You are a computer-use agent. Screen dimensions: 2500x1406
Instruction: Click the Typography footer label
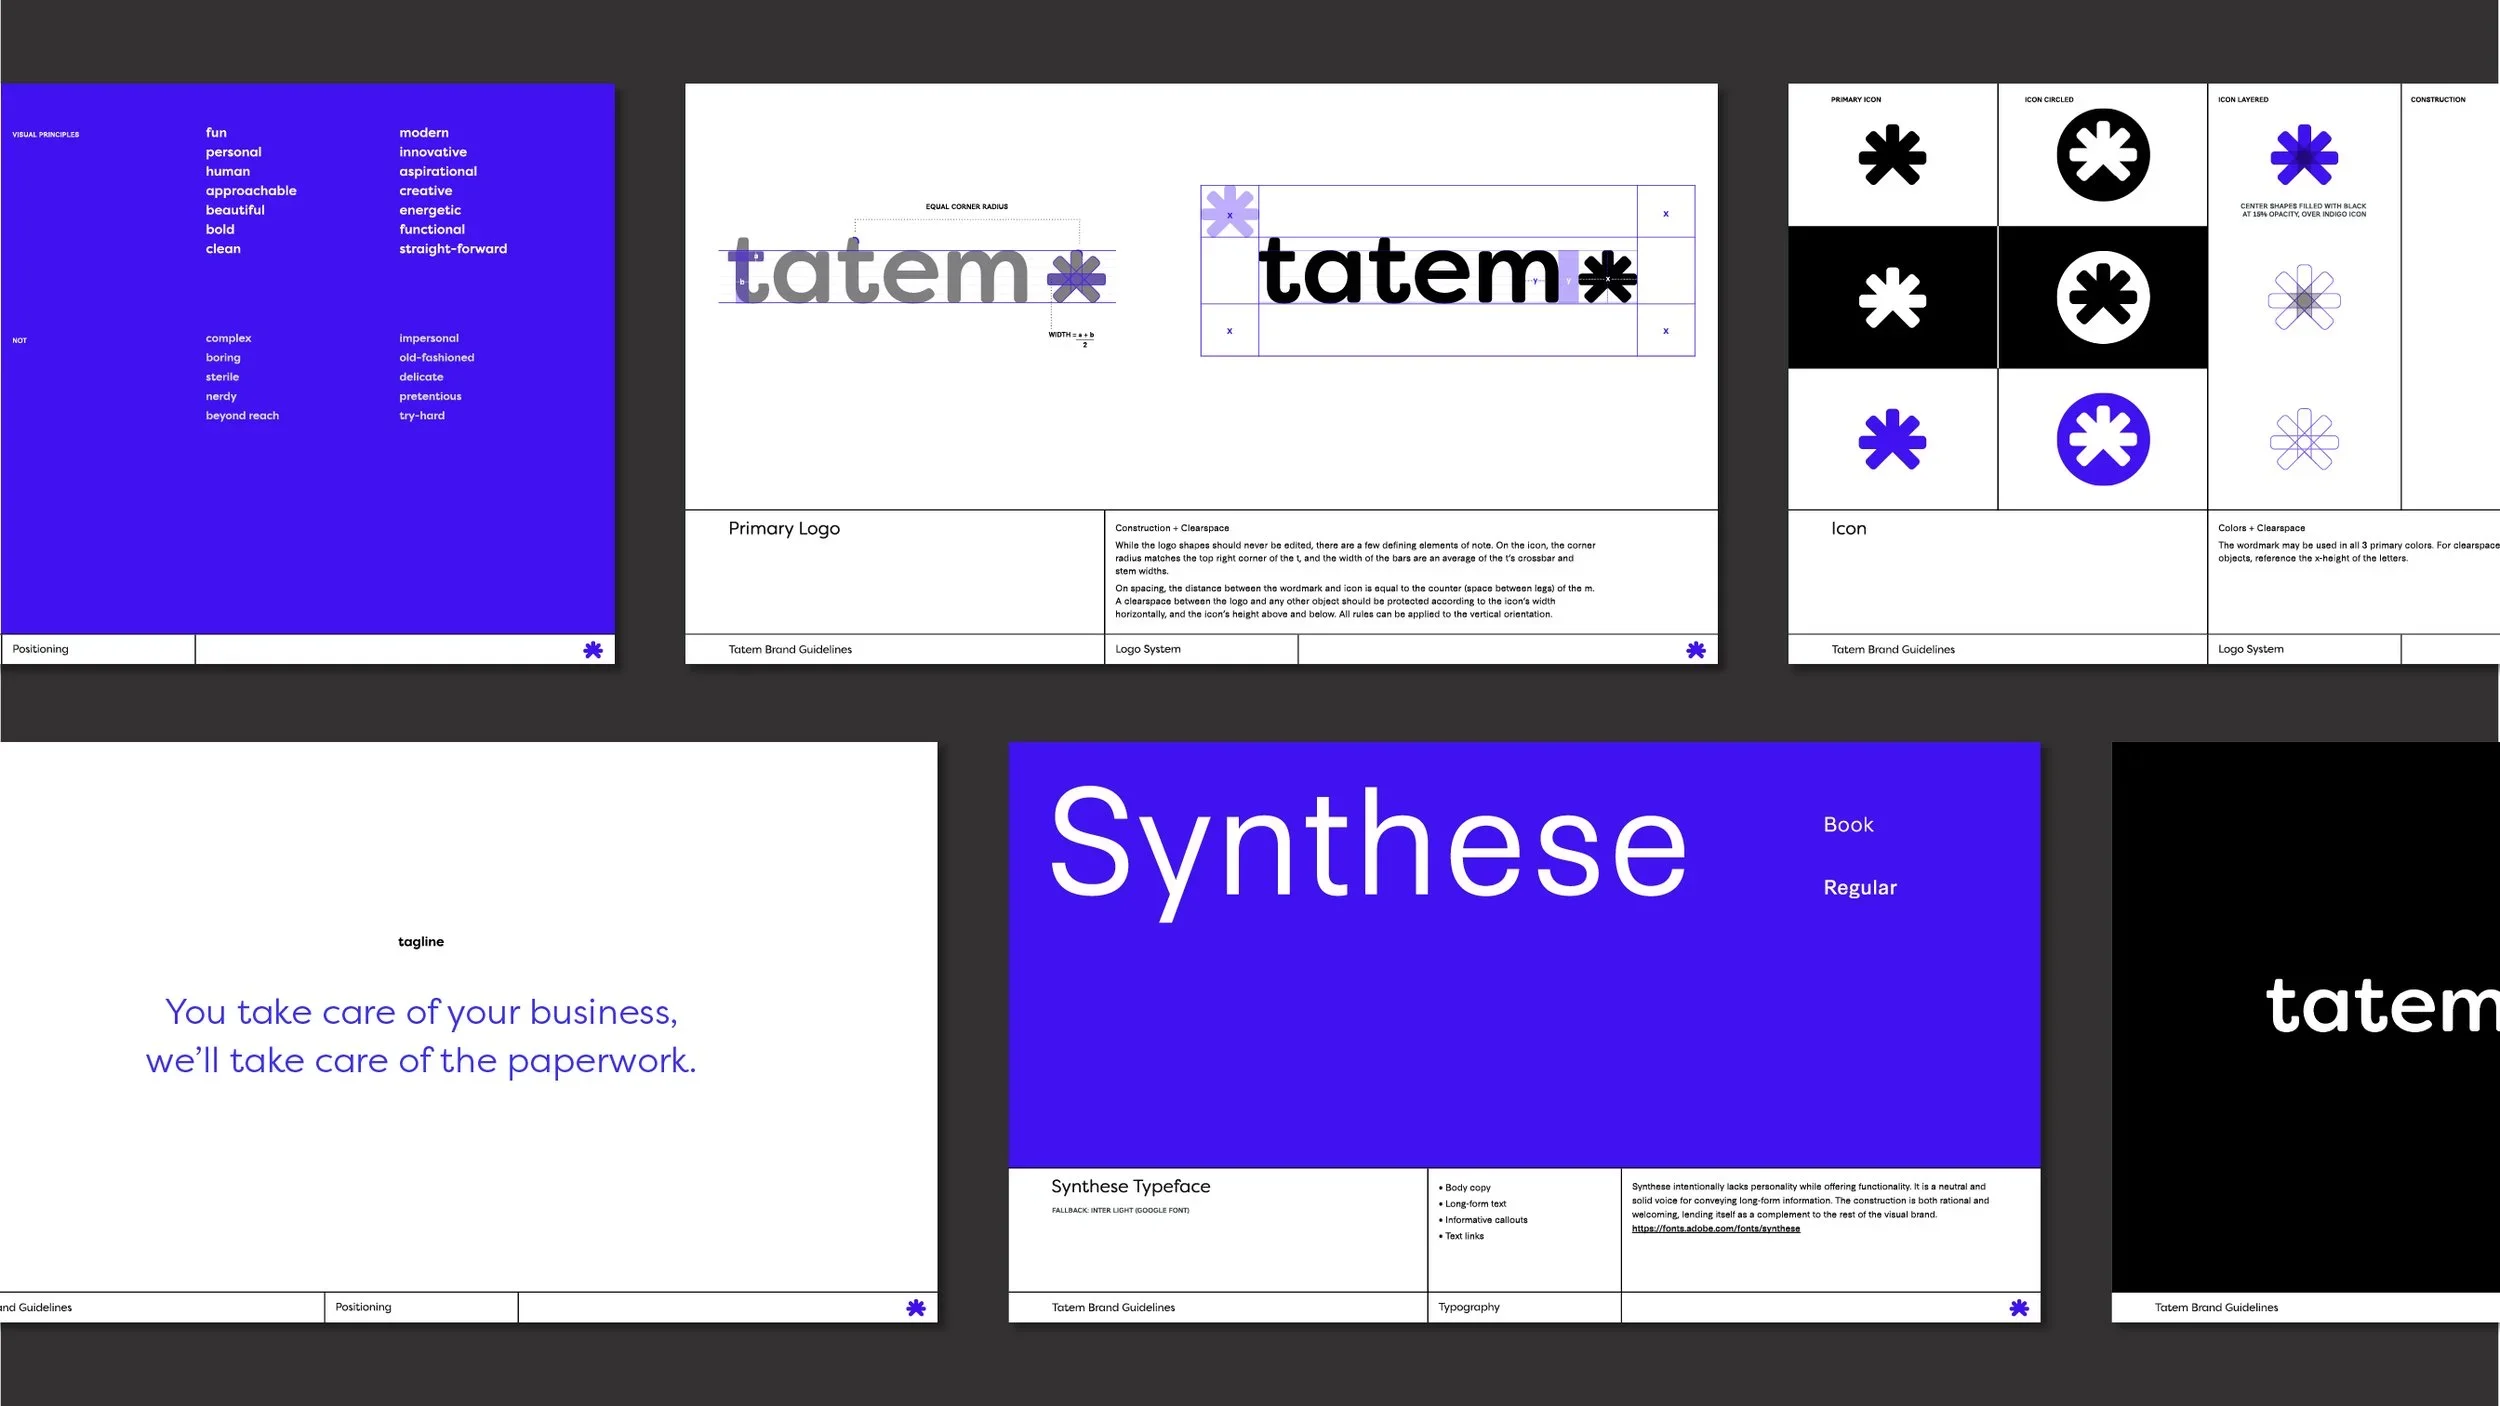(1469, 1307)
